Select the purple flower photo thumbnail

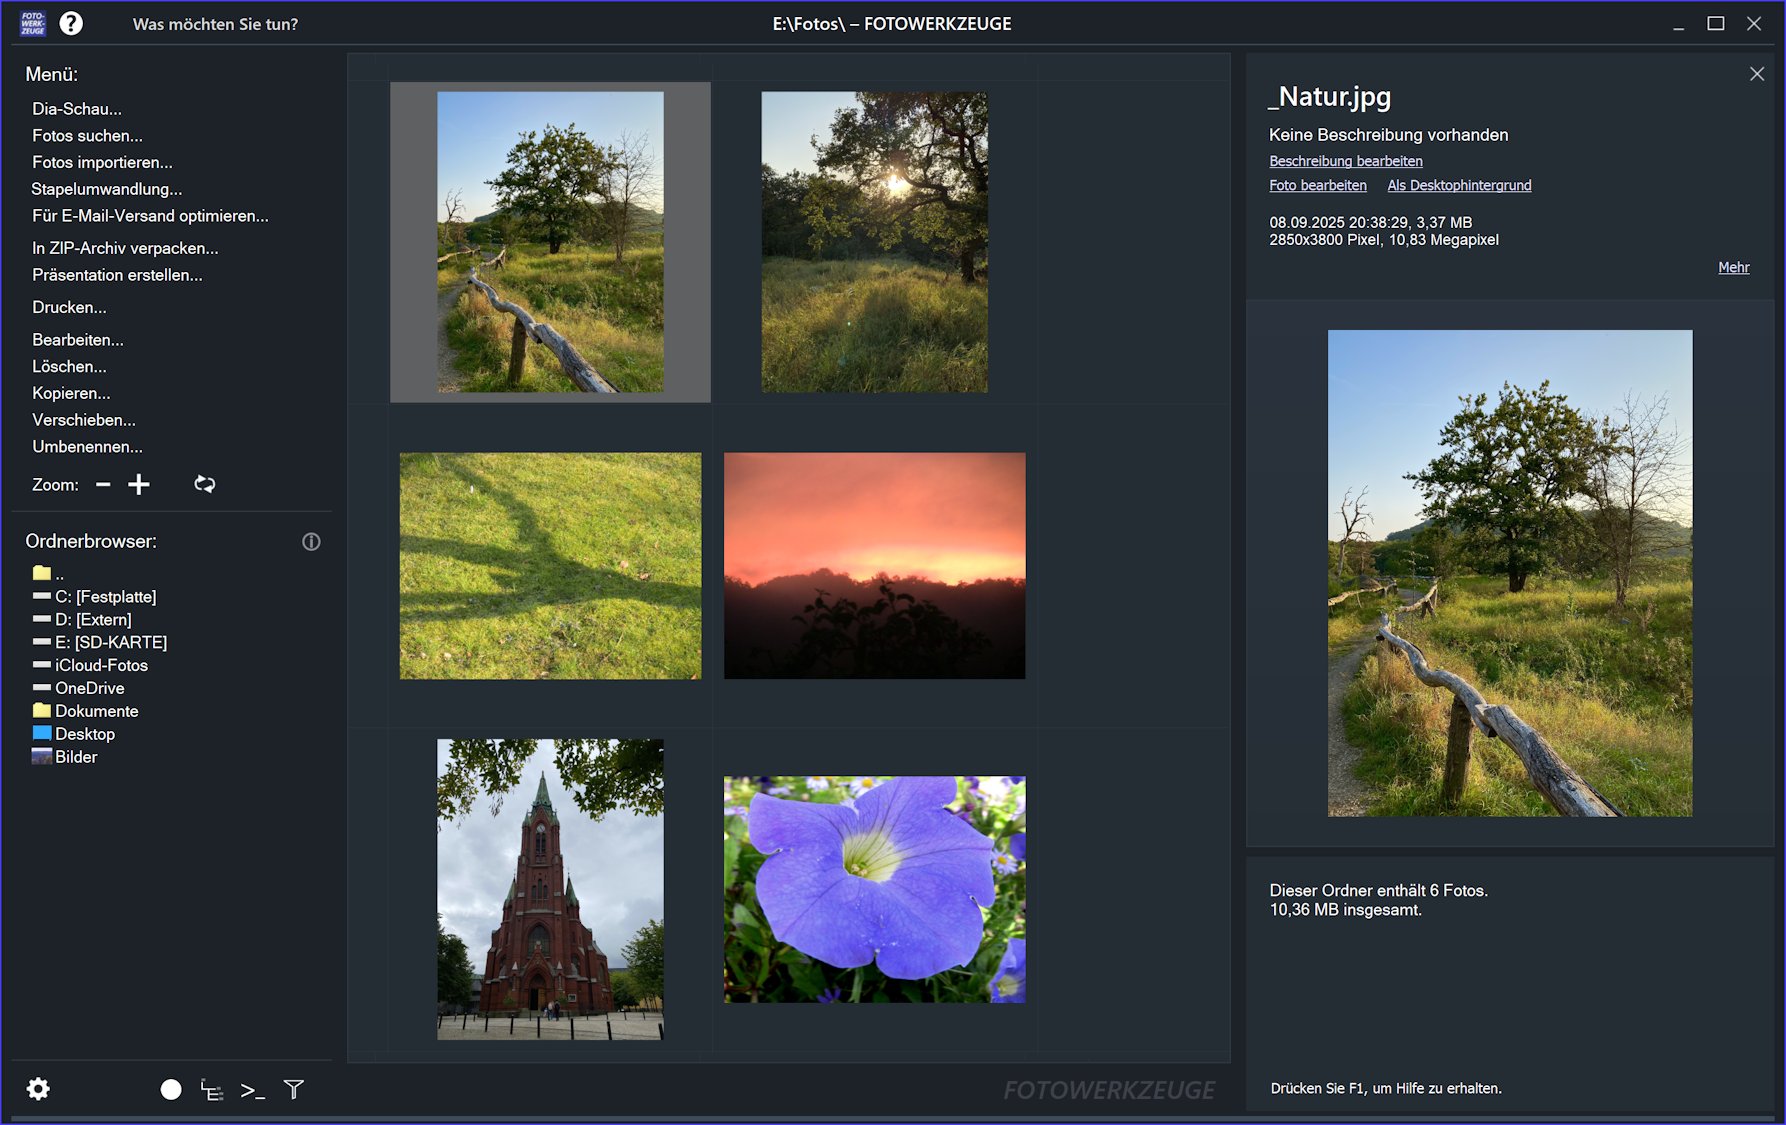pos(874,890)
